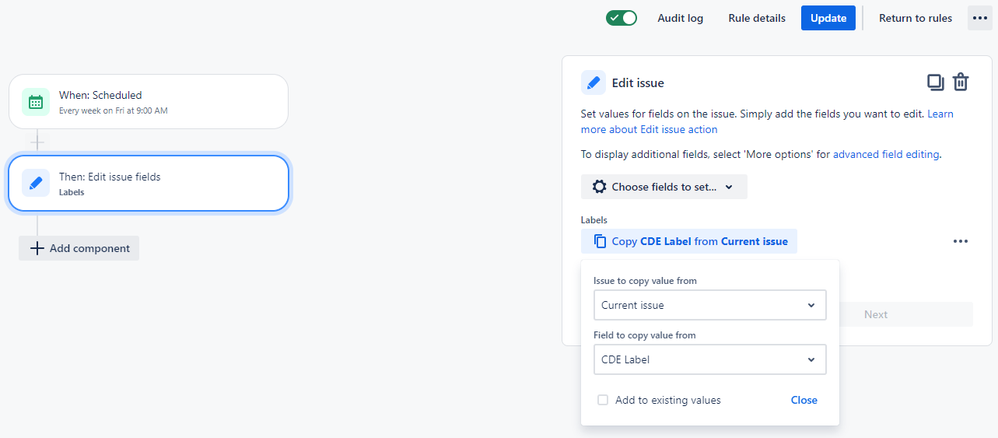Image resolution: width=998 pixels, height=438 pixels.
Task: Click the green calendar trigger icon
Action: coord(36,102)
